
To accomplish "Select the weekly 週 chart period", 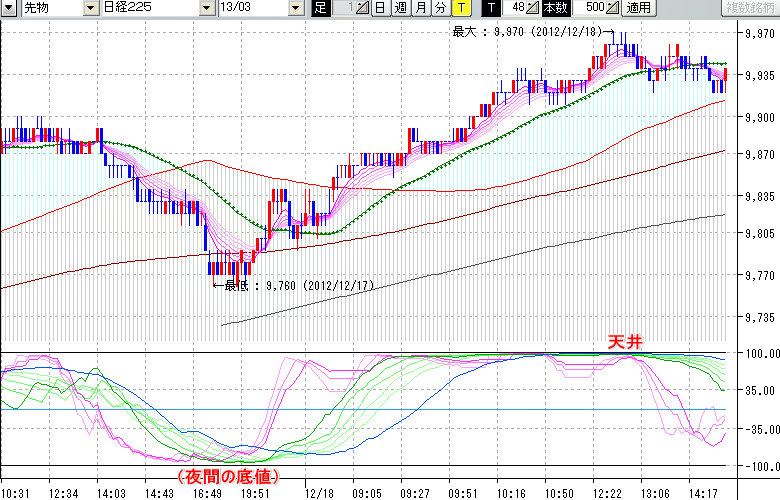I will [x=399, y=8].
